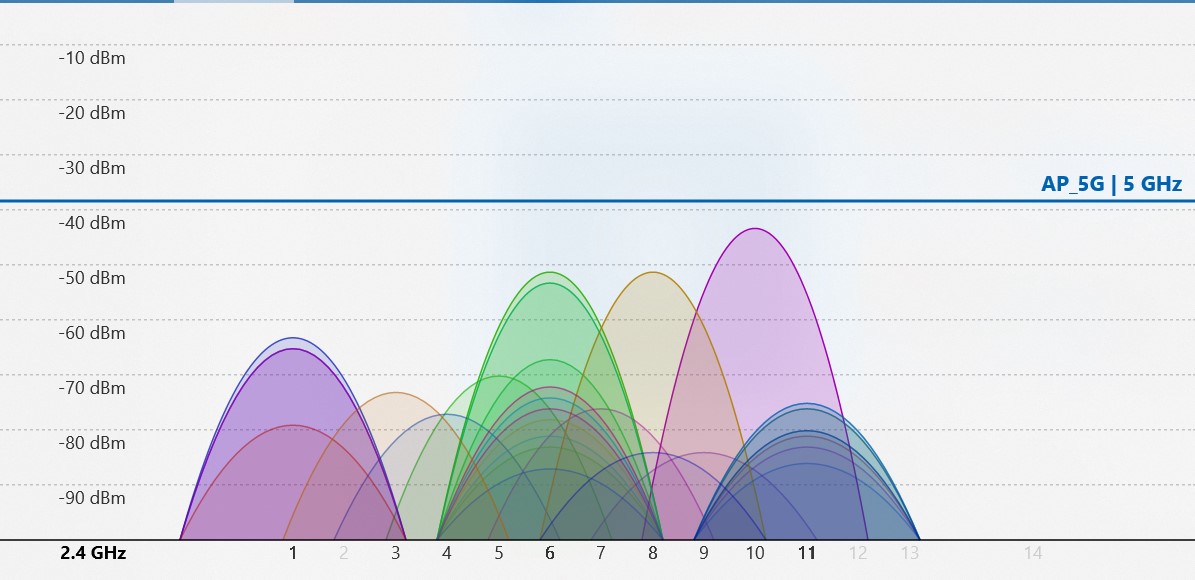The height and width of the screenshot is (580, 1195).
Task: Select the tallest green network curve peak on channel 6
Action: 549,272
